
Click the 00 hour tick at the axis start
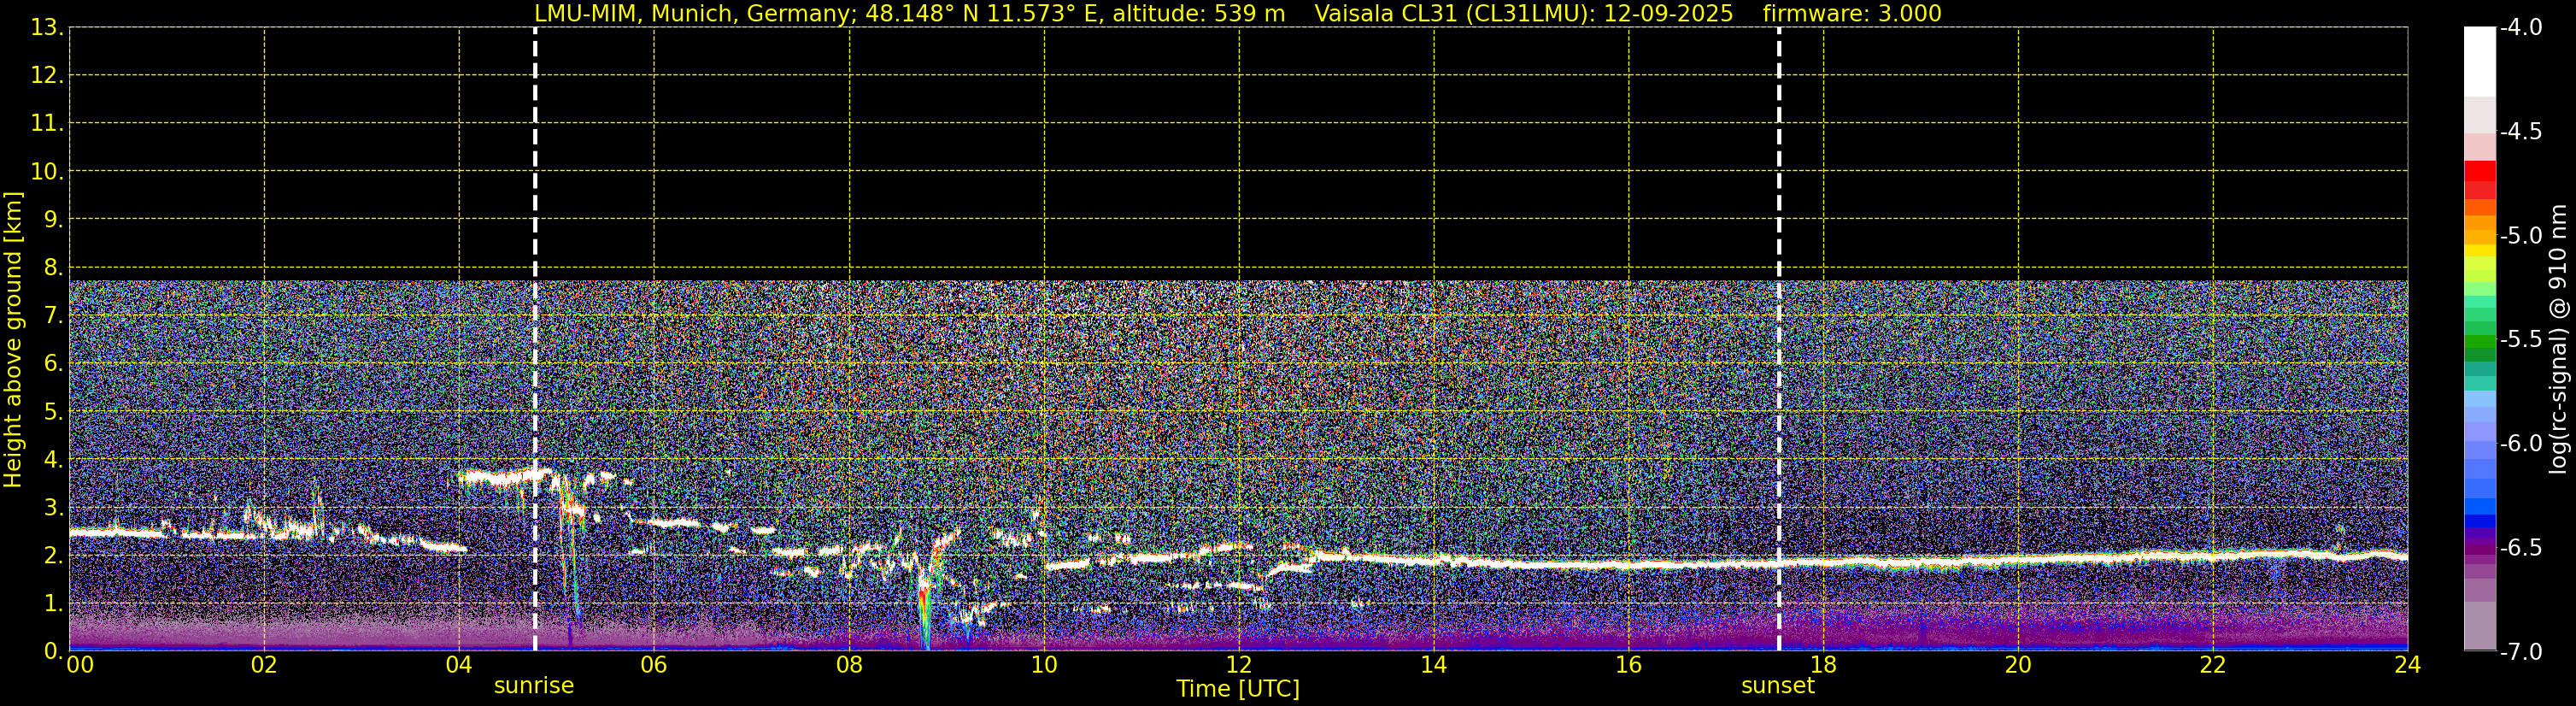pos(79,666)
